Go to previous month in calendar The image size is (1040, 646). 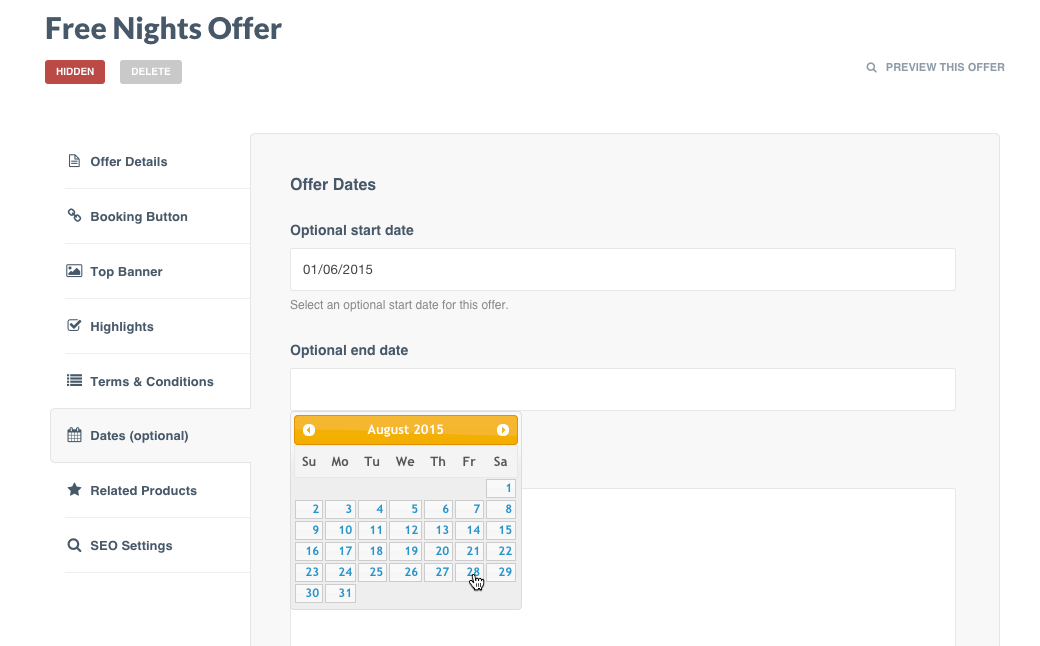click(309, 430)
